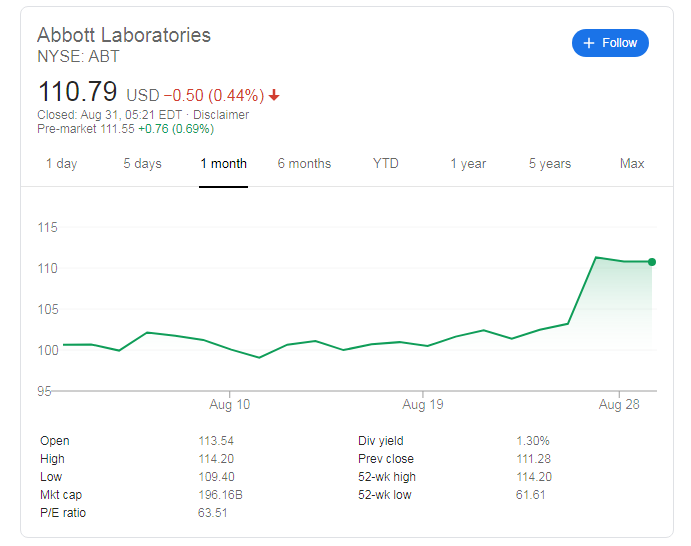691x546 pixels.
Task: View the 5 years chart tab
Action: (x=550, y=163)
